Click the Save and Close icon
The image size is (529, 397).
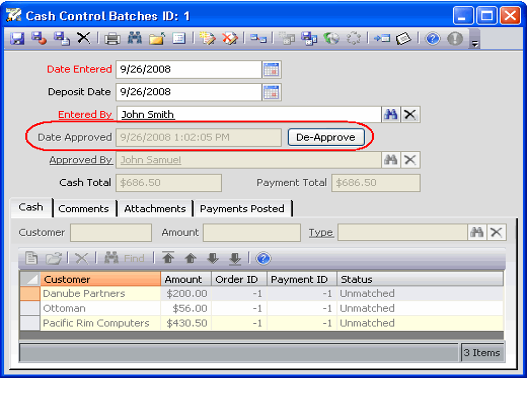(39, 38)
